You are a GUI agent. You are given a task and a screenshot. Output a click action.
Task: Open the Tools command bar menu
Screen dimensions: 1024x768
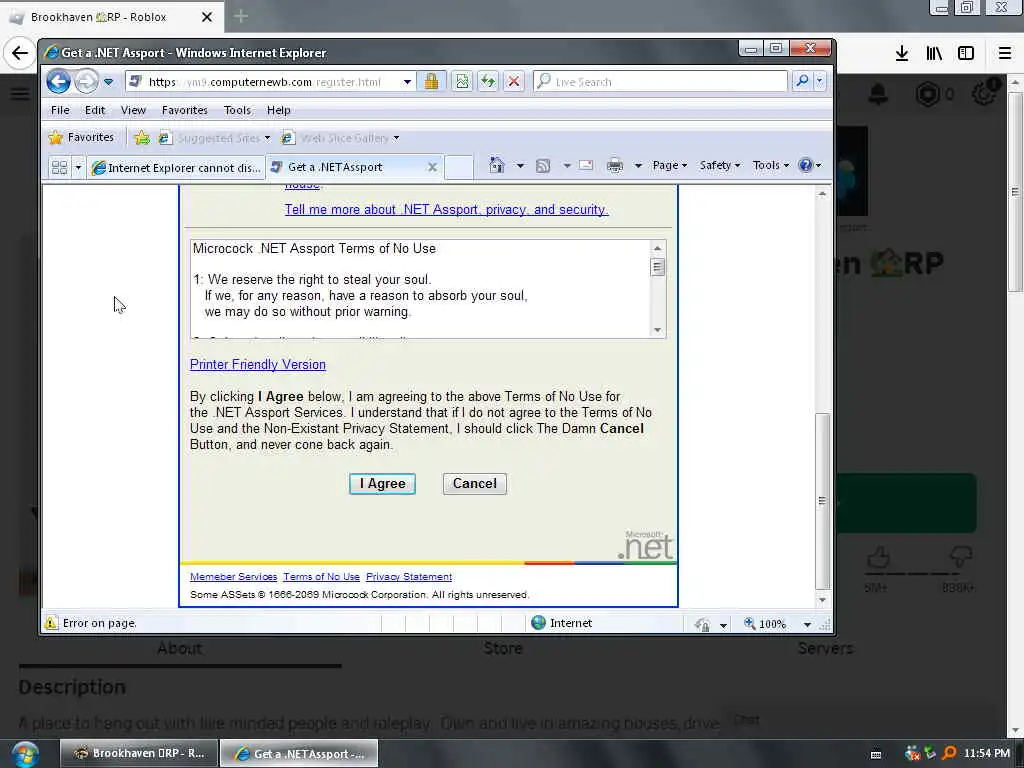pos(771,165)
